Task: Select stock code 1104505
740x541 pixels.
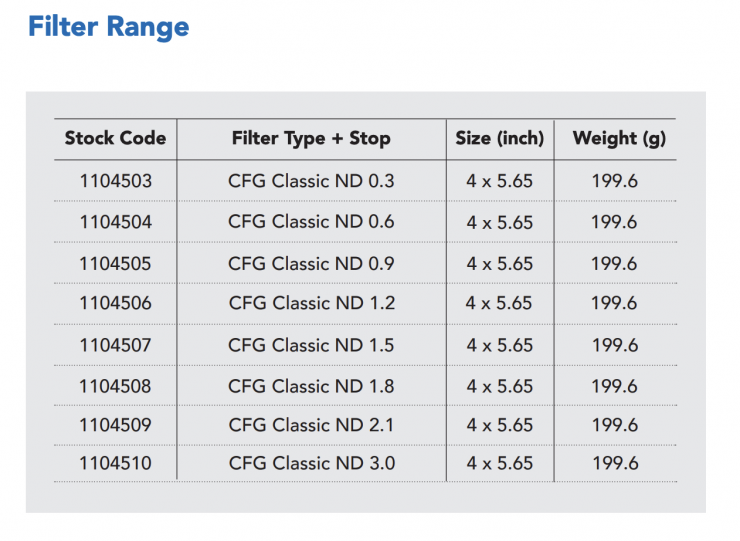Action: click(x=115, y=264)
